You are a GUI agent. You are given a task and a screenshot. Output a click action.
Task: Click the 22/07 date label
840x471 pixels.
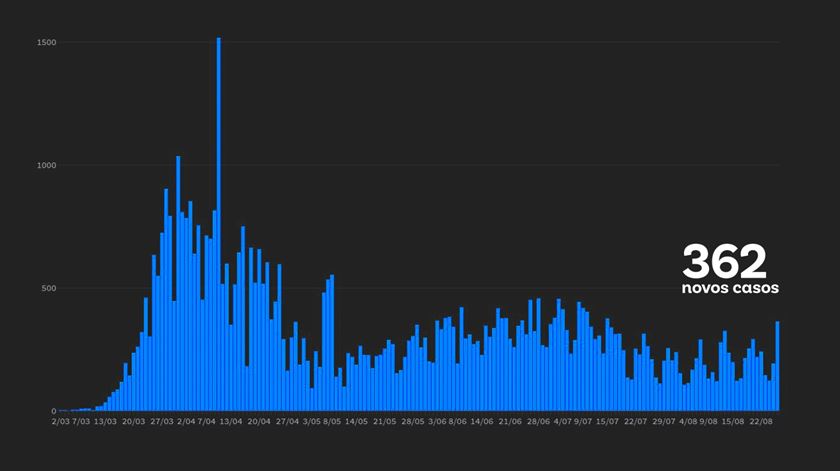tap(635, 422)
